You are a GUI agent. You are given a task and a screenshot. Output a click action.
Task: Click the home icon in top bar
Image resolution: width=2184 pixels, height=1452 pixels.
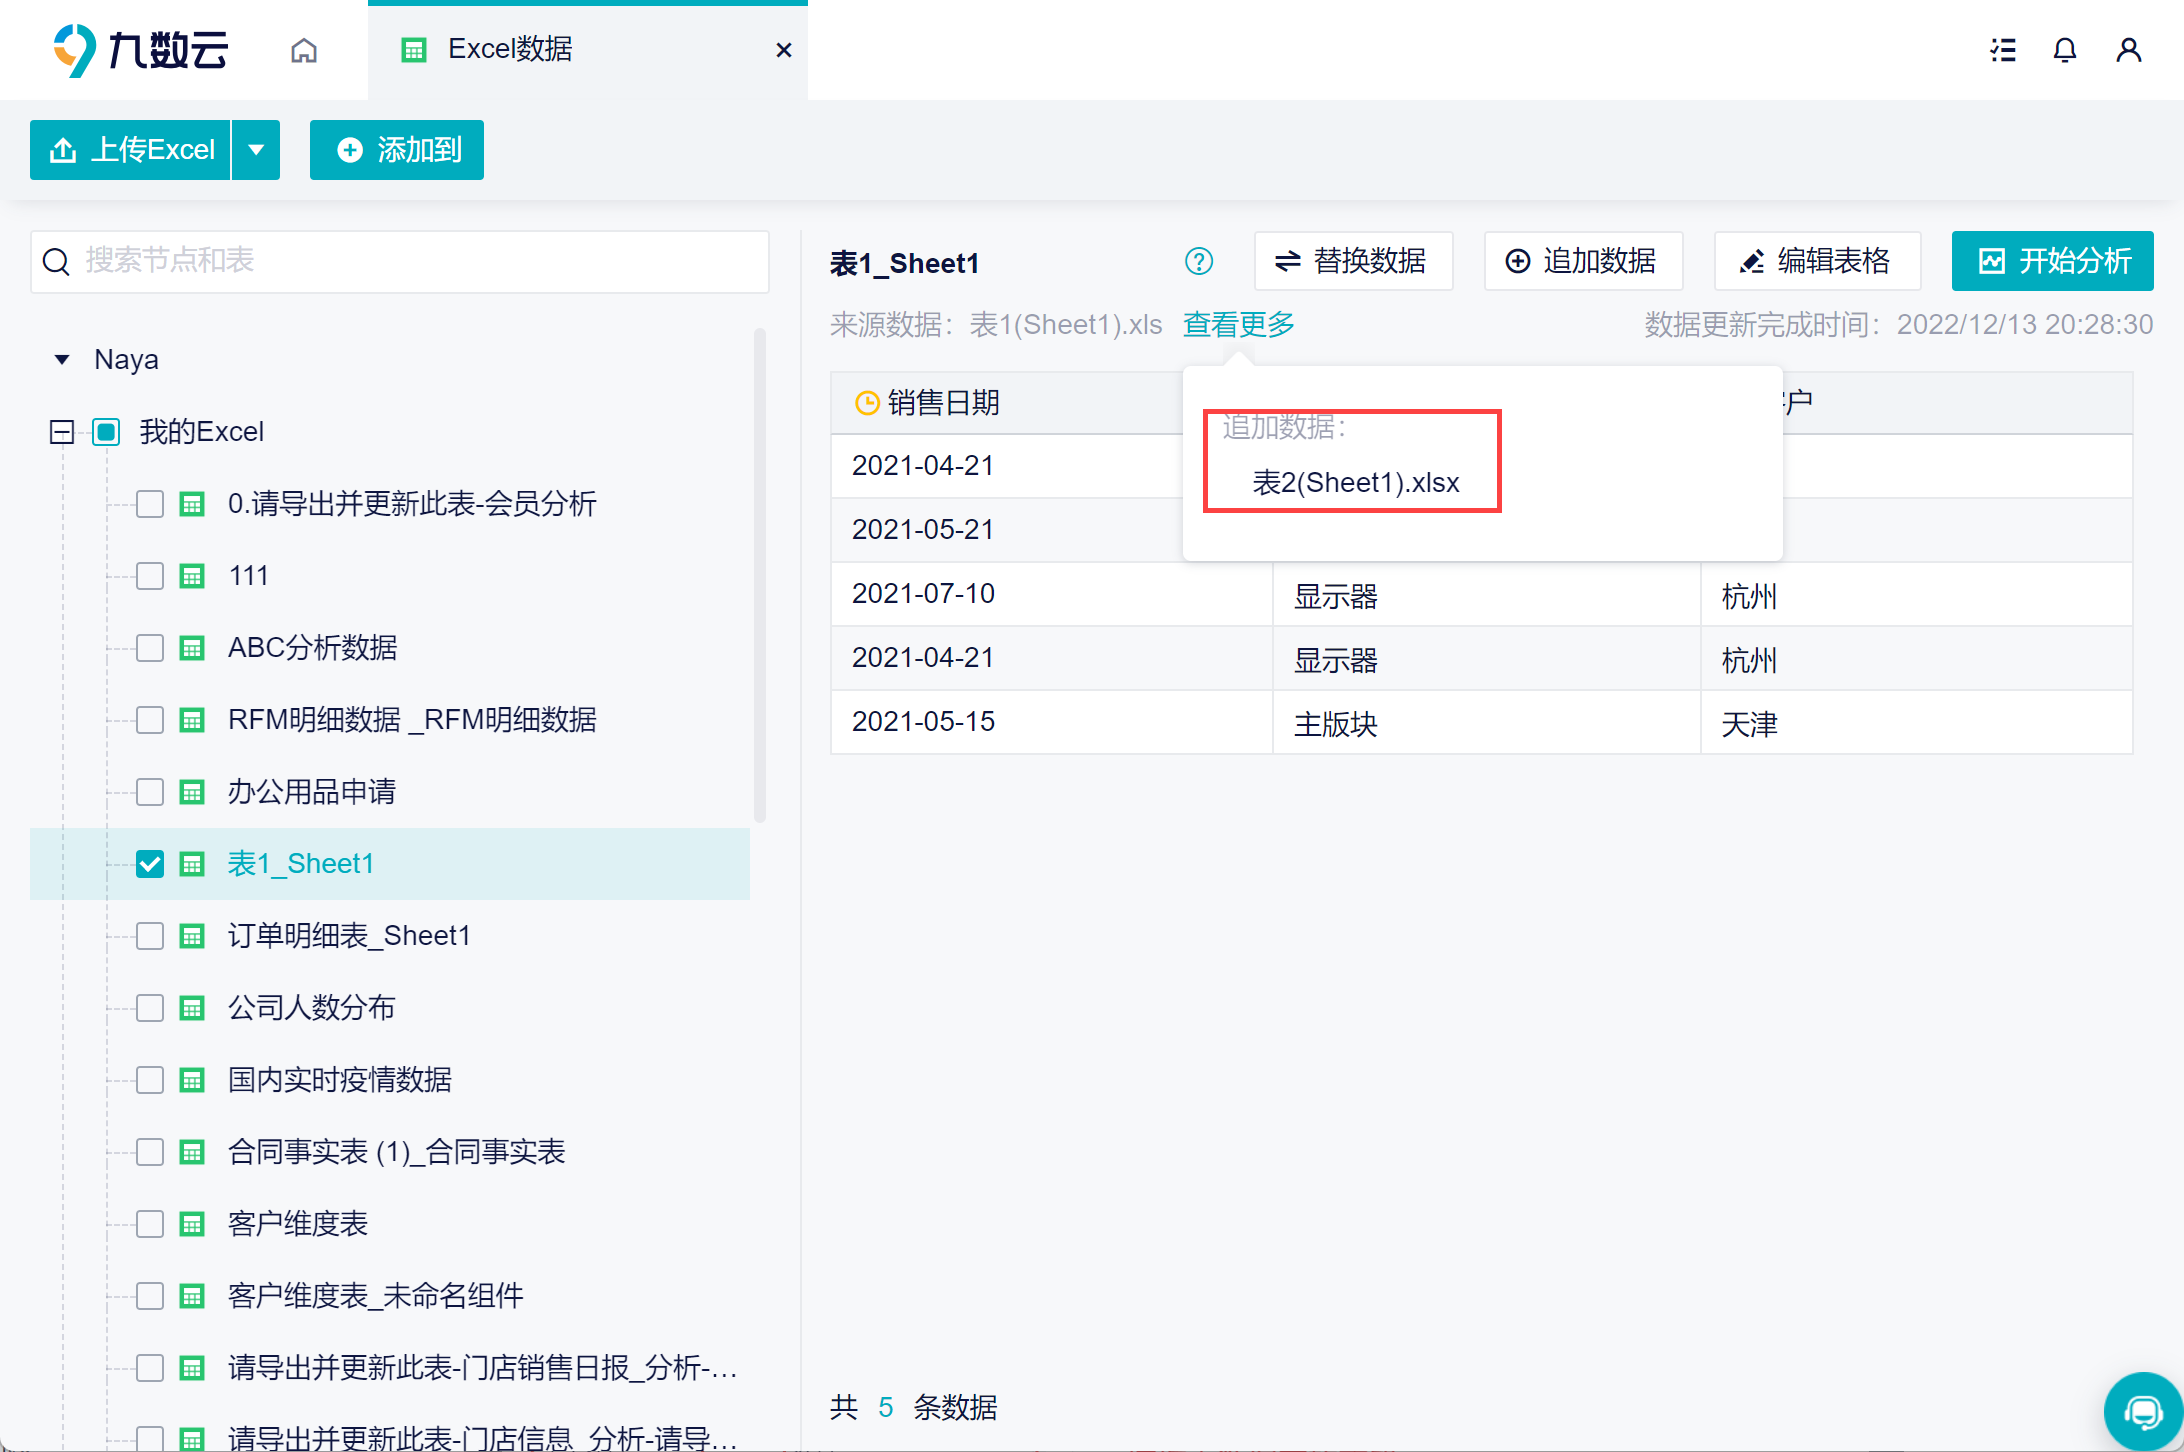[304, 50]
